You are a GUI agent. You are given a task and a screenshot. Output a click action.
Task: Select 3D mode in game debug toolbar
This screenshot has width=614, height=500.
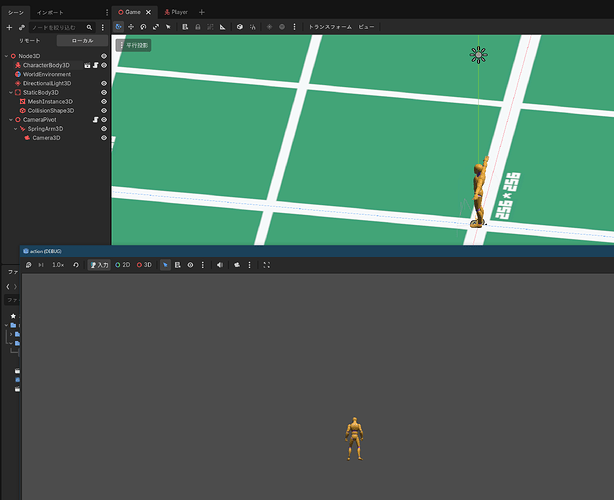click(144, 265)
